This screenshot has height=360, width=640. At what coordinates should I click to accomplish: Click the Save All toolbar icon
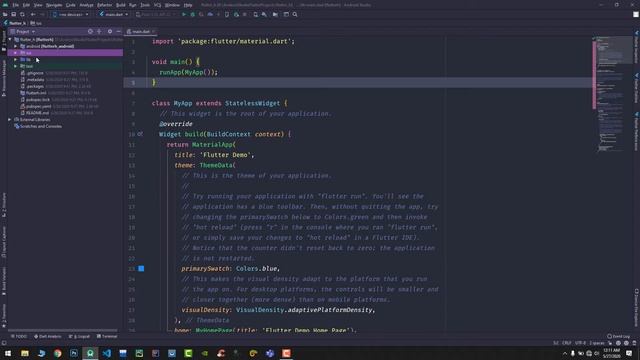coord(13,14)
